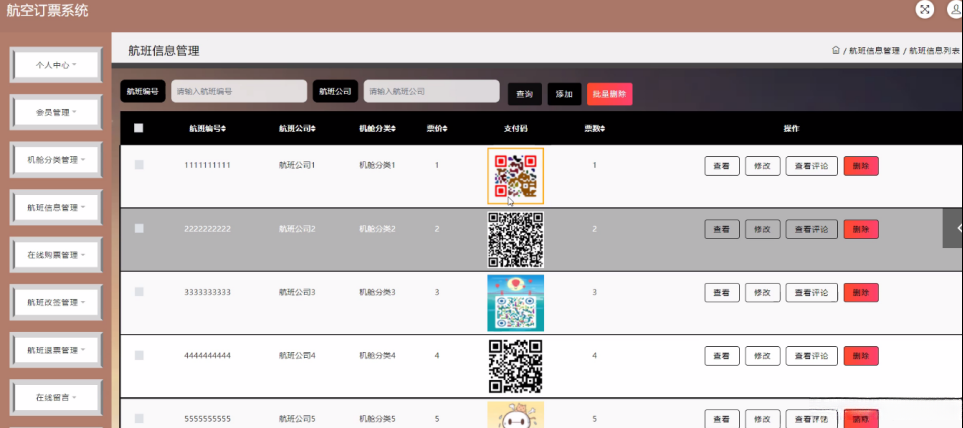This screenshot has width=963, height=428.
Task: Click the home icon in the breadcrumb
Action: (835, 50)
